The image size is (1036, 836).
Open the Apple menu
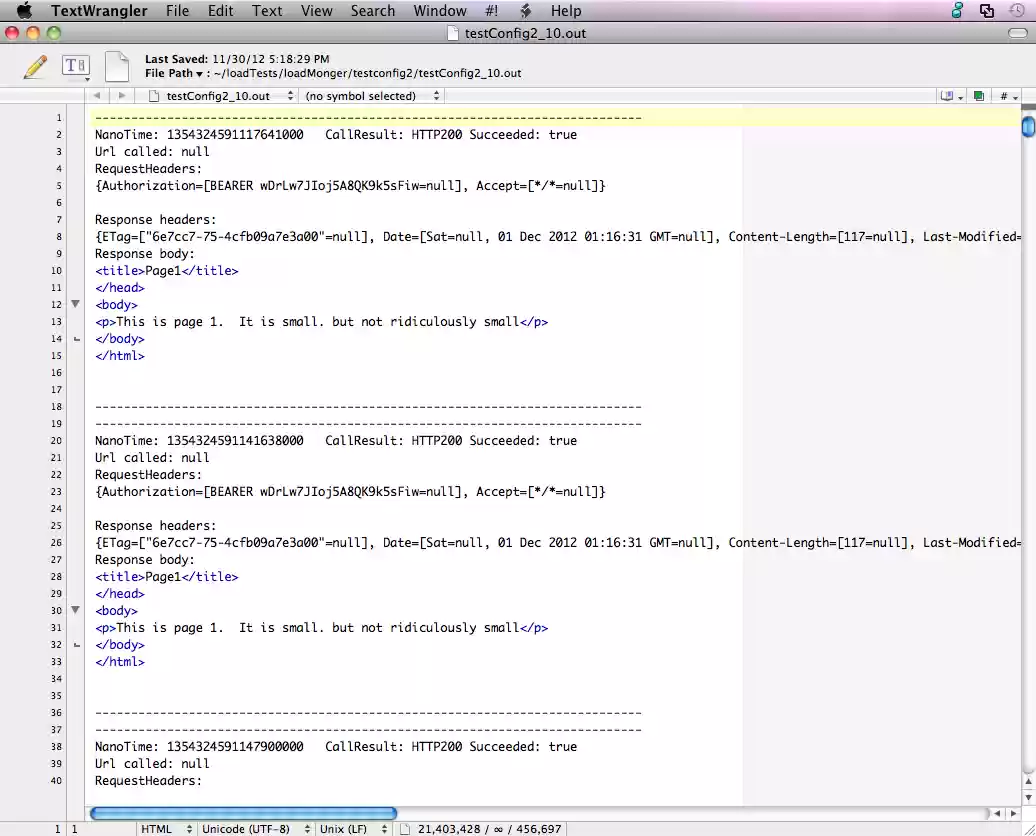pyautogui.click(x=24, y=11)
